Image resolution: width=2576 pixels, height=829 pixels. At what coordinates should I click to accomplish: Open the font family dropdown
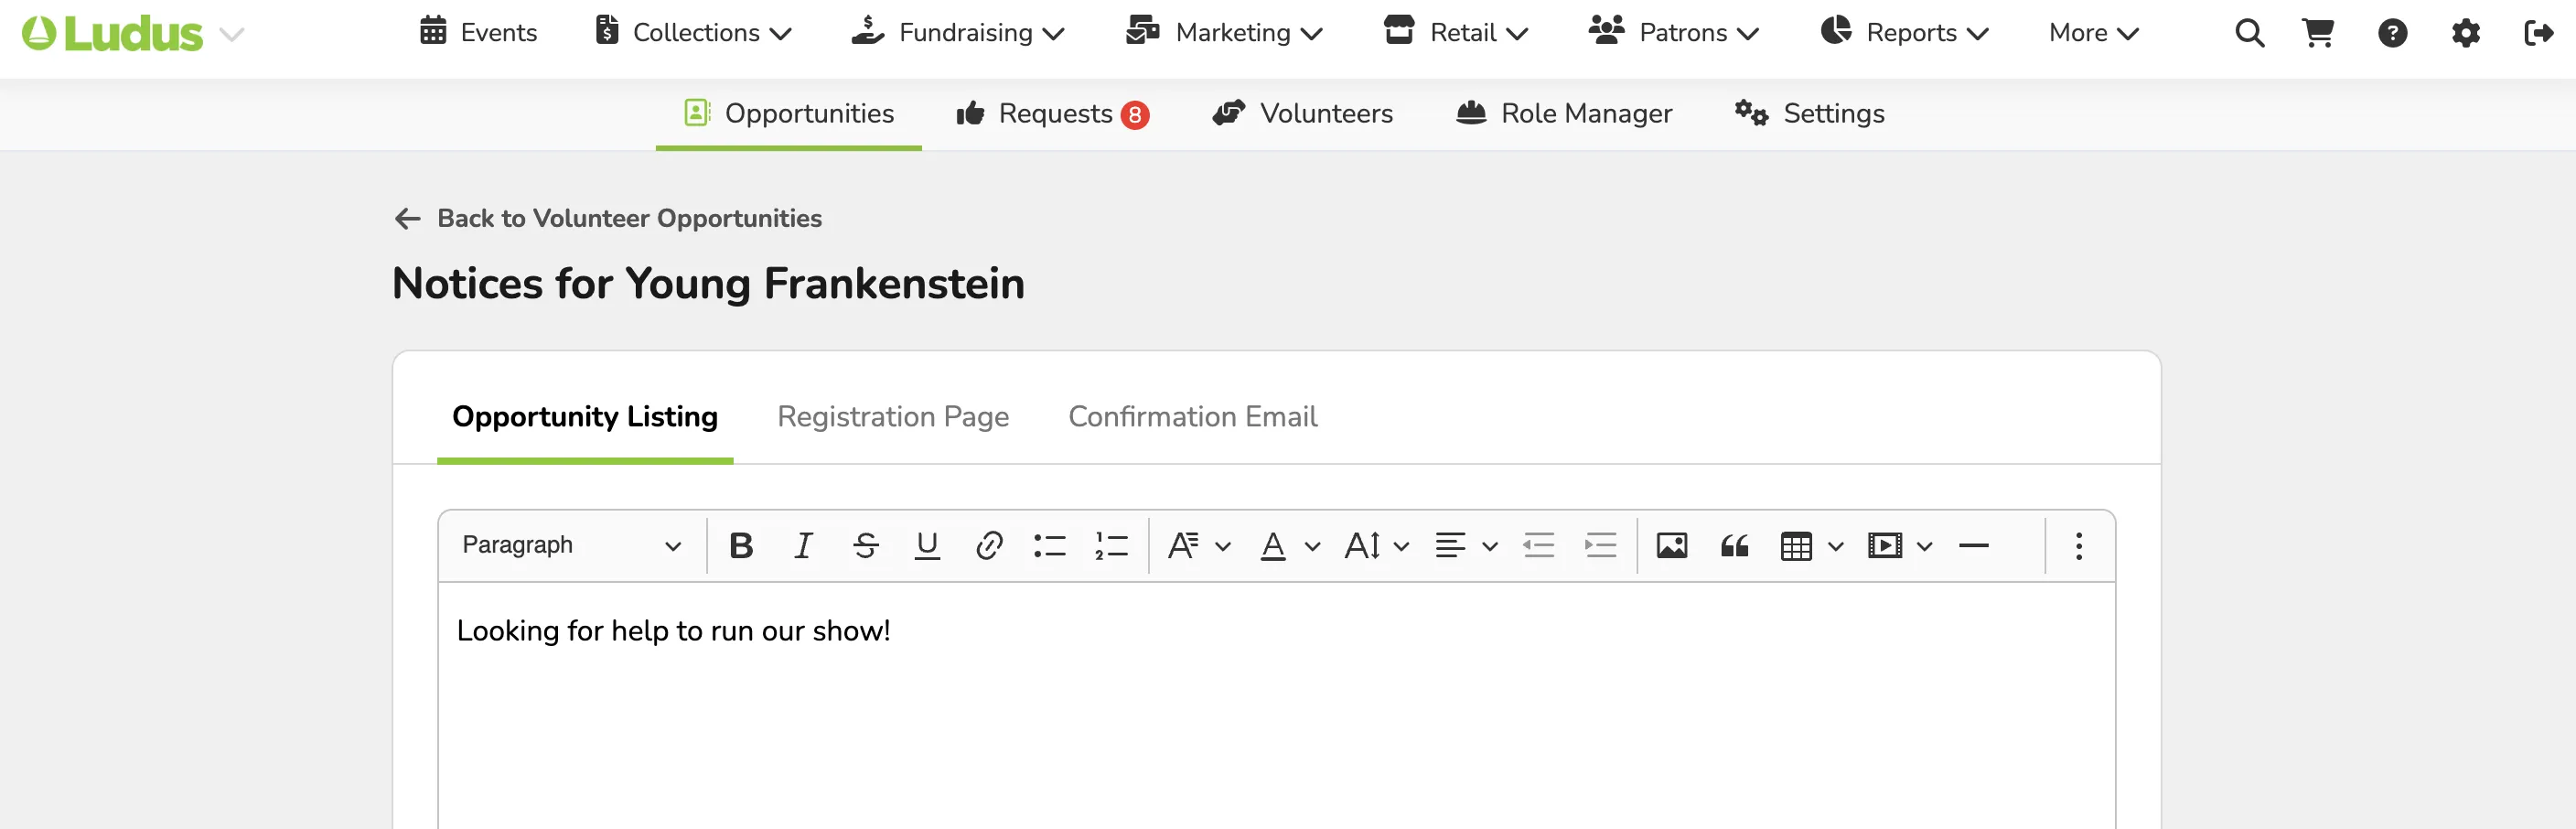tap(1199, 546)
